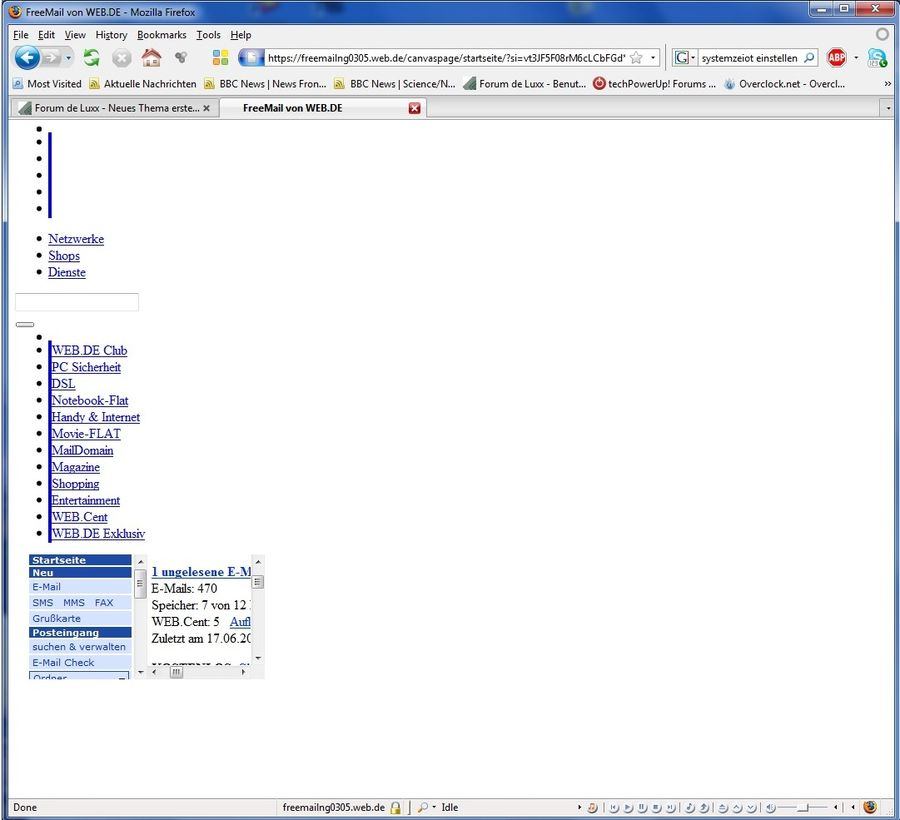Click the lock icon in the status bar
900x820 pixels.
pyautogui.click(x=395, y=807)
